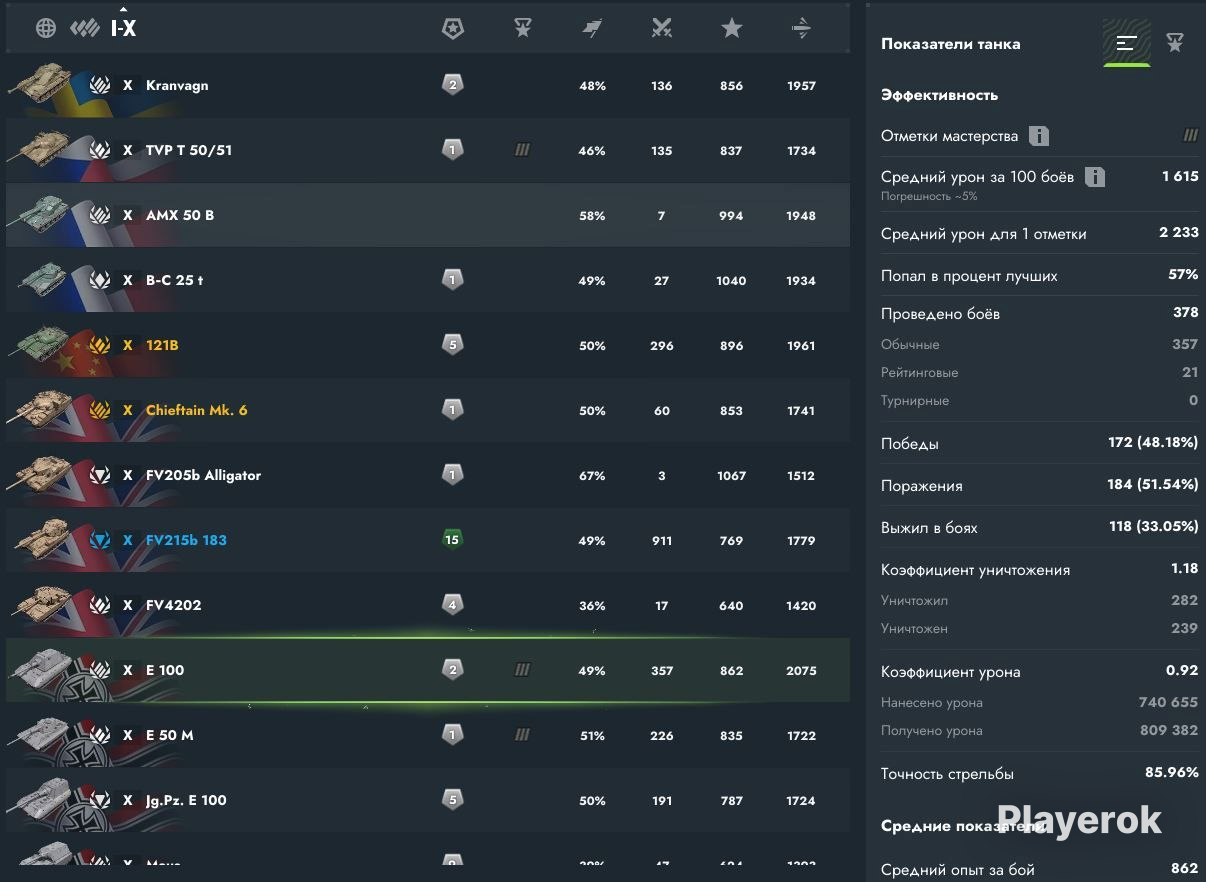Click the E 100 tank thumbnail
The width and height of the screenshot is (1206, 882).
[x=42, y=667]
